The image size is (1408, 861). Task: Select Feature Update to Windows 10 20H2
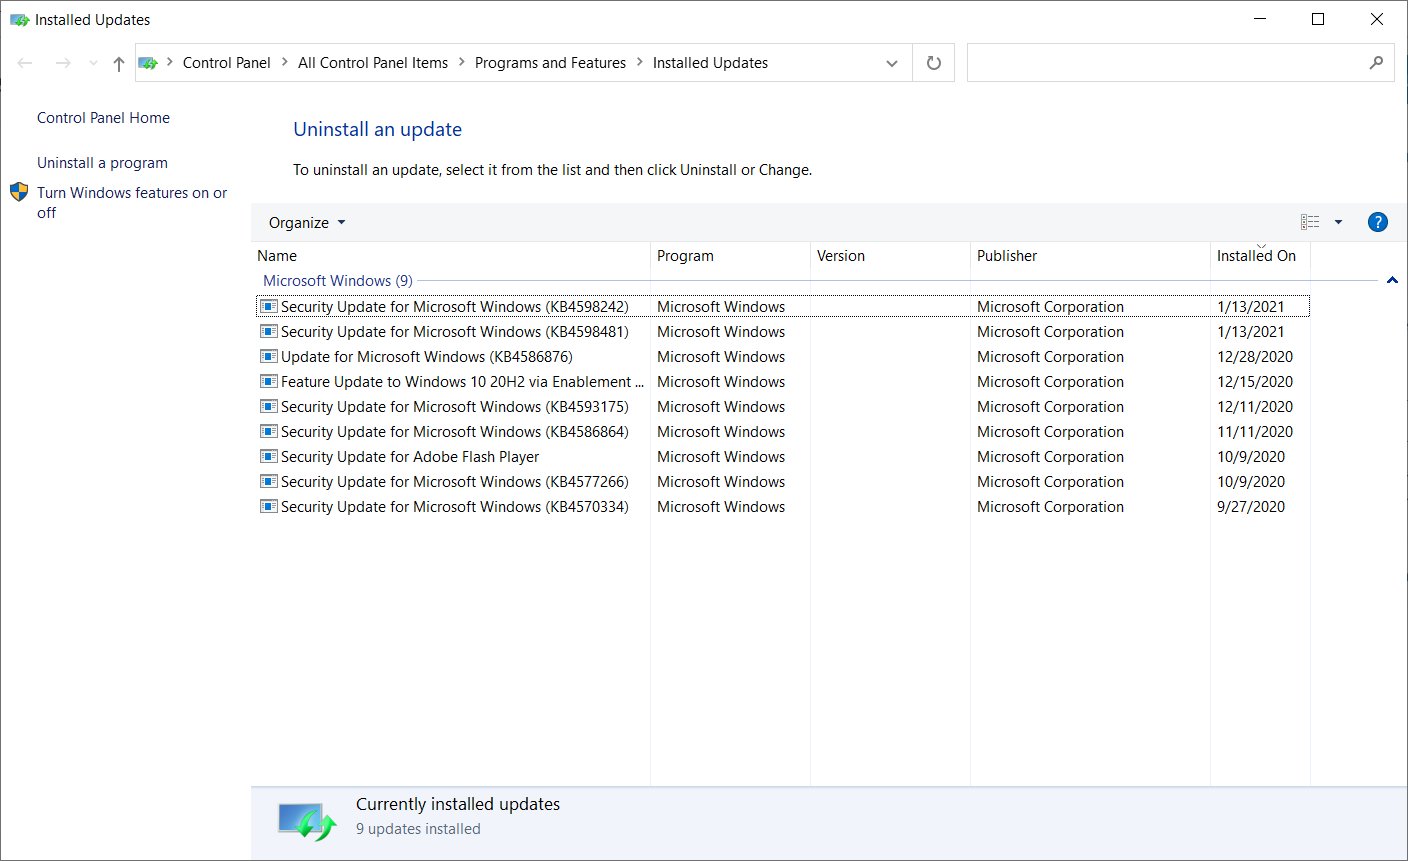pos(462,382)
